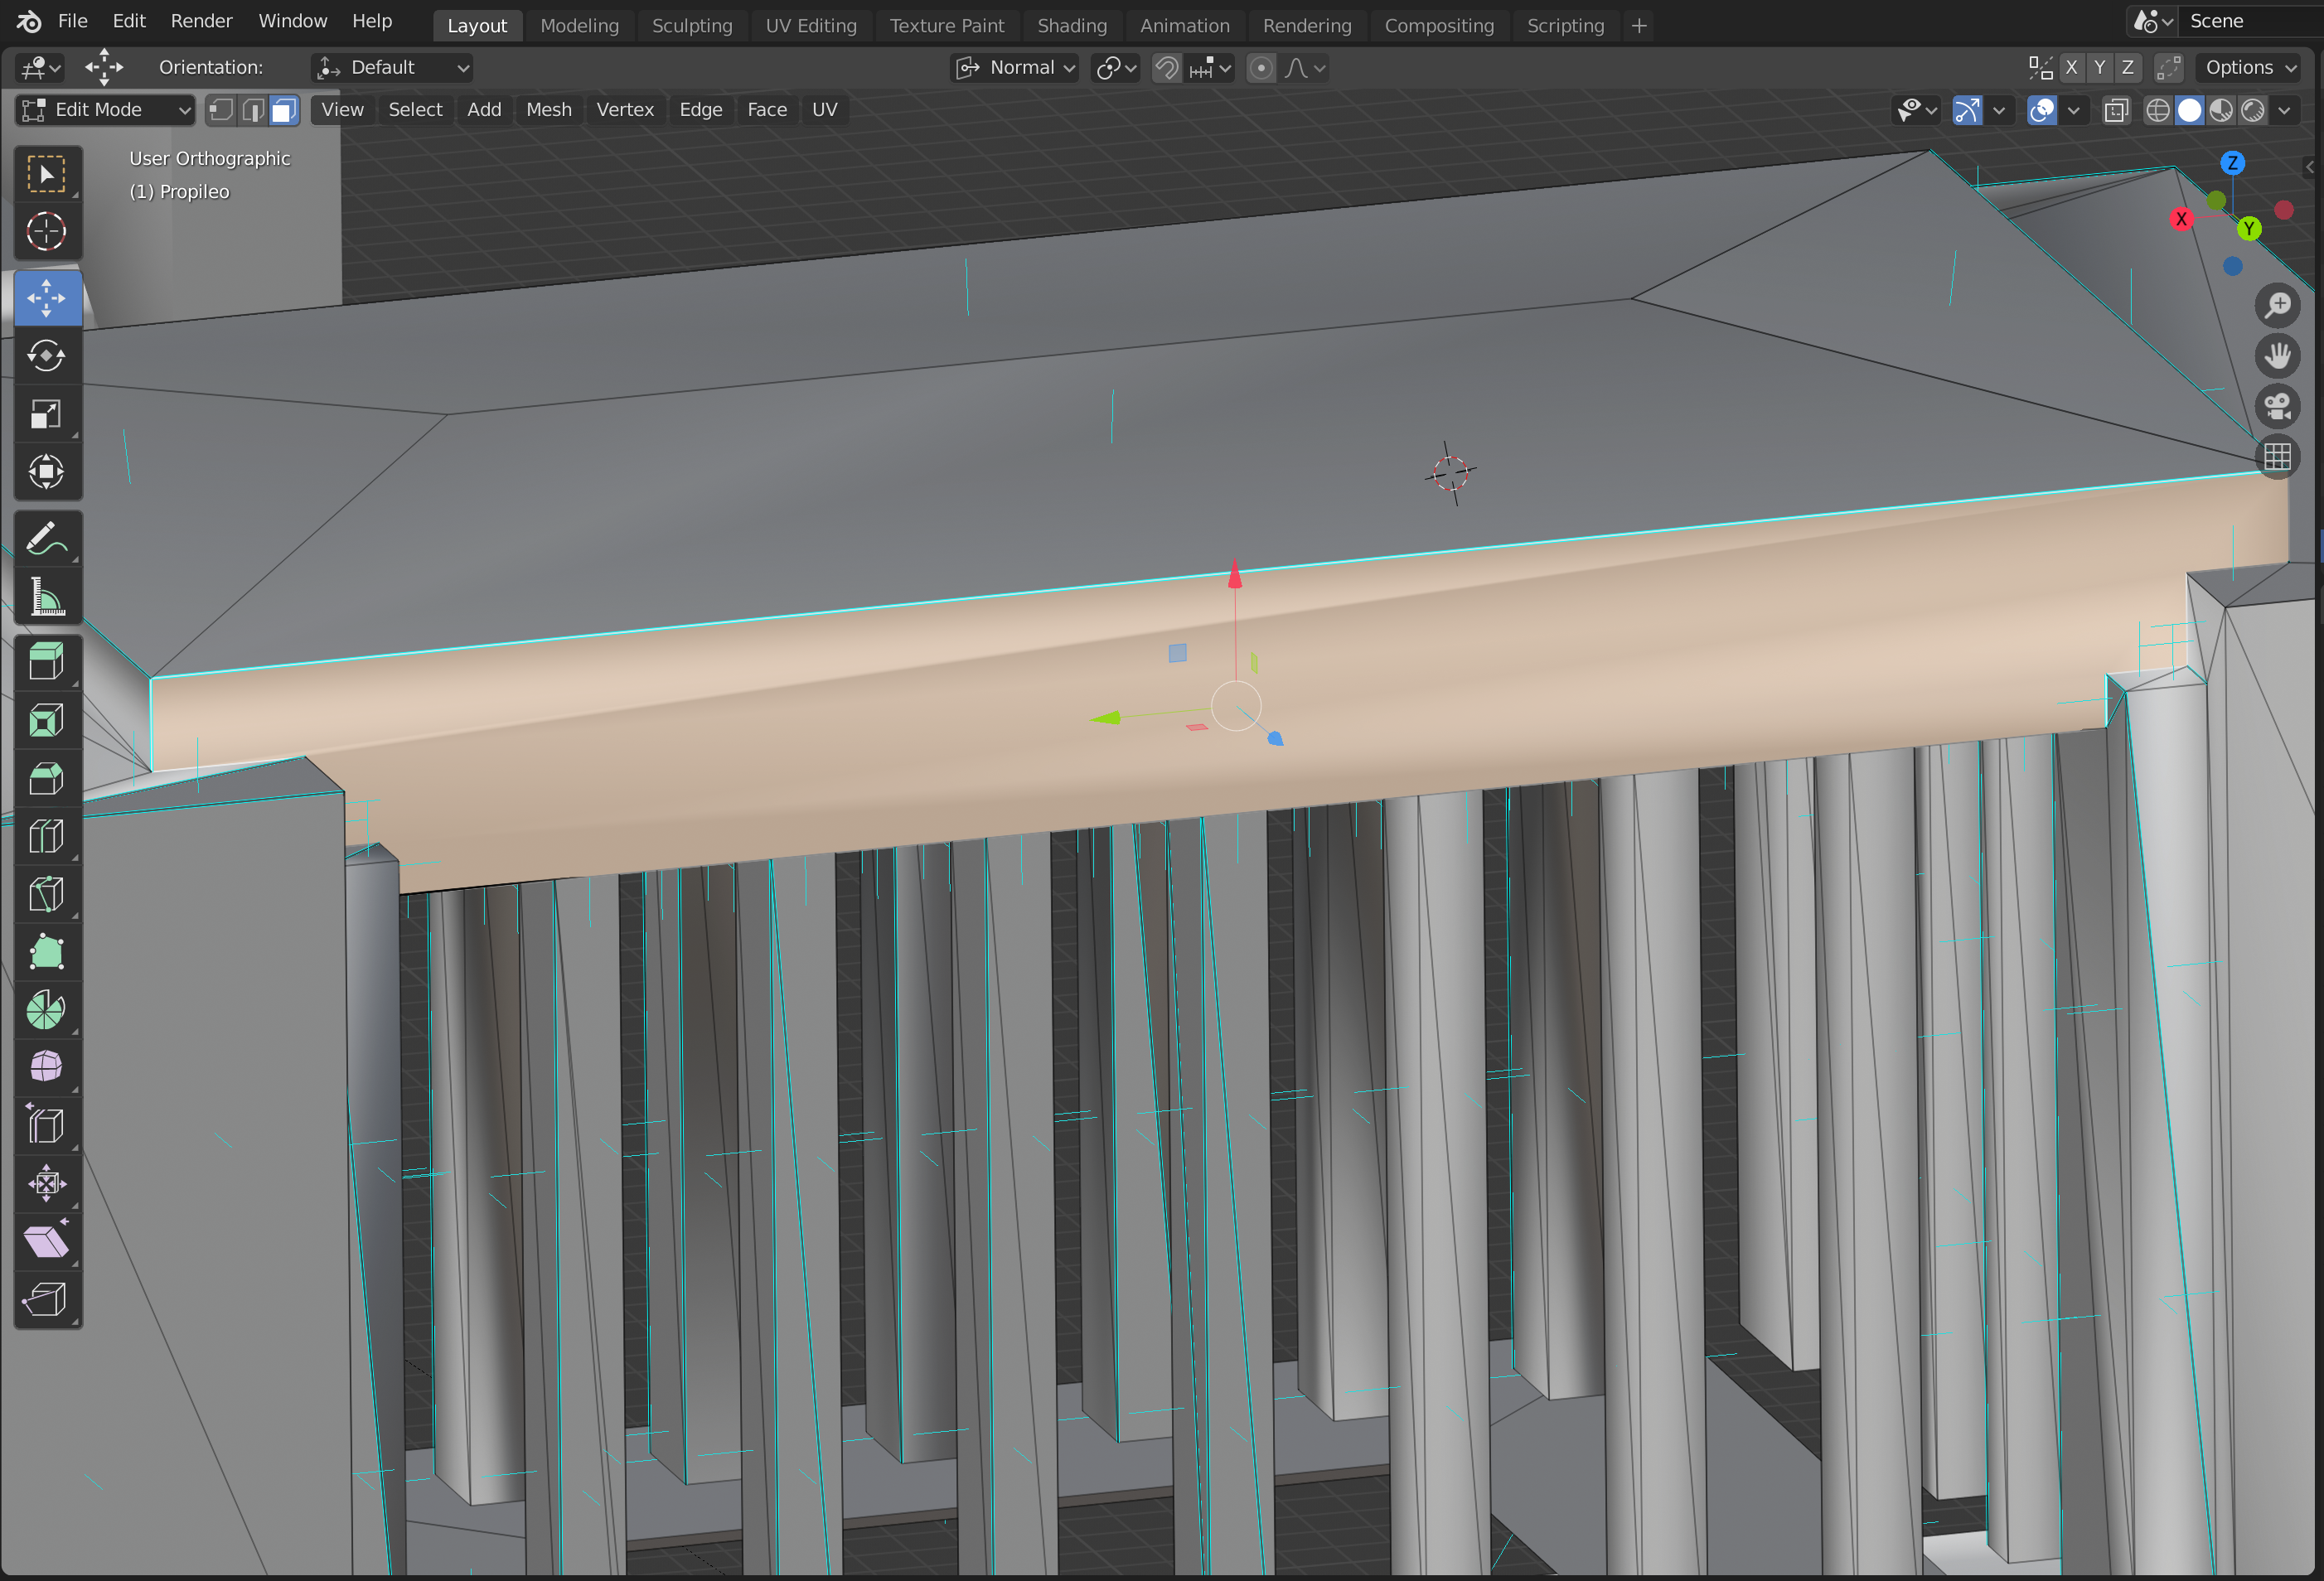Click the 3D cursor tool

coord(46,232)
